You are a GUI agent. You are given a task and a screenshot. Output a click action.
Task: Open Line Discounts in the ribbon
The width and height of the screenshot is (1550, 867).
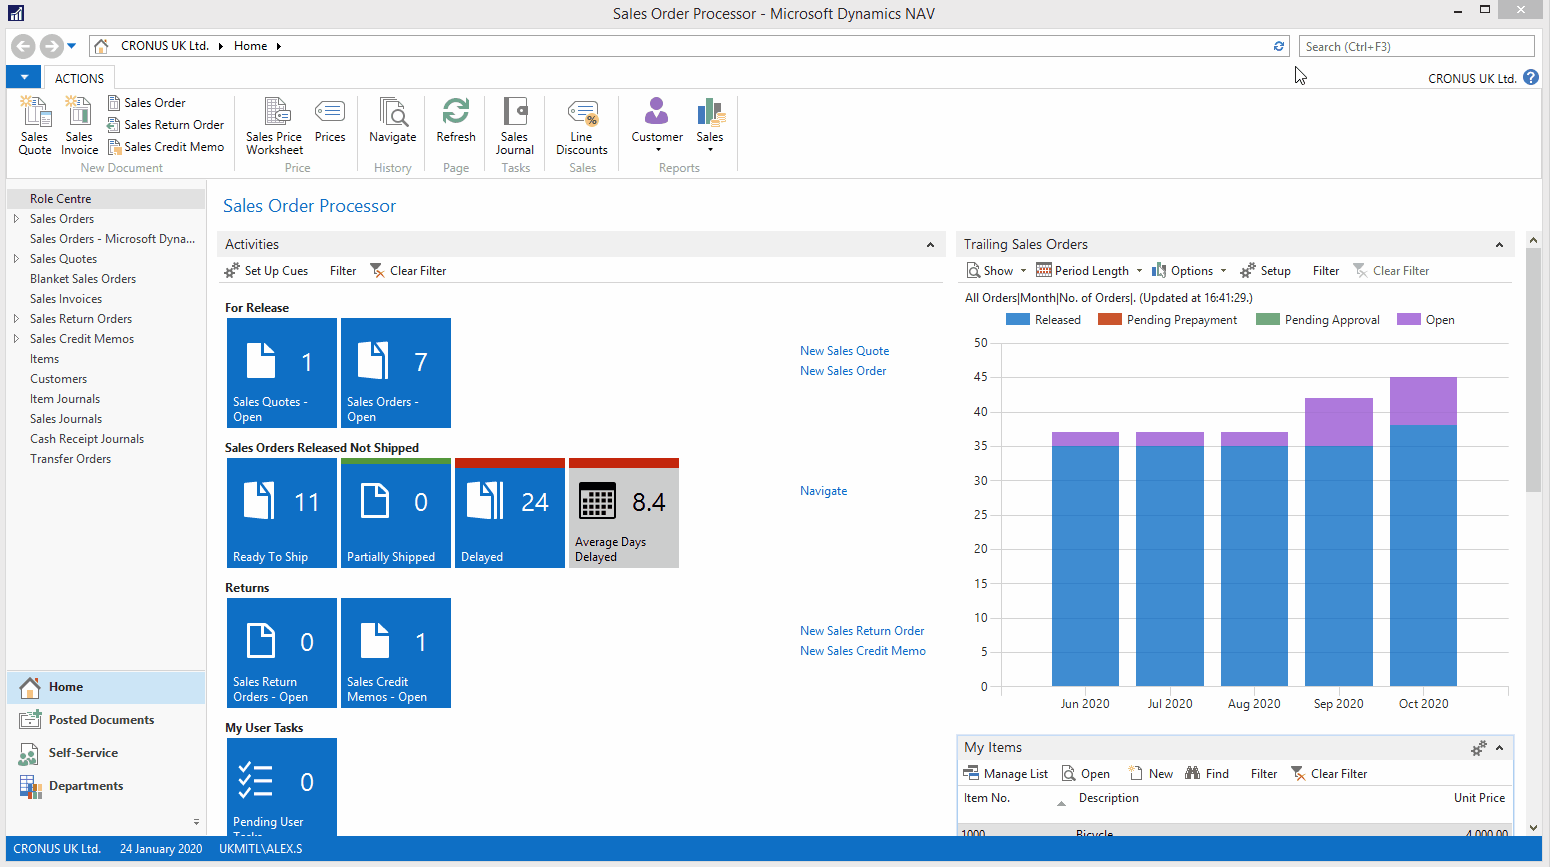pos(582,126)
